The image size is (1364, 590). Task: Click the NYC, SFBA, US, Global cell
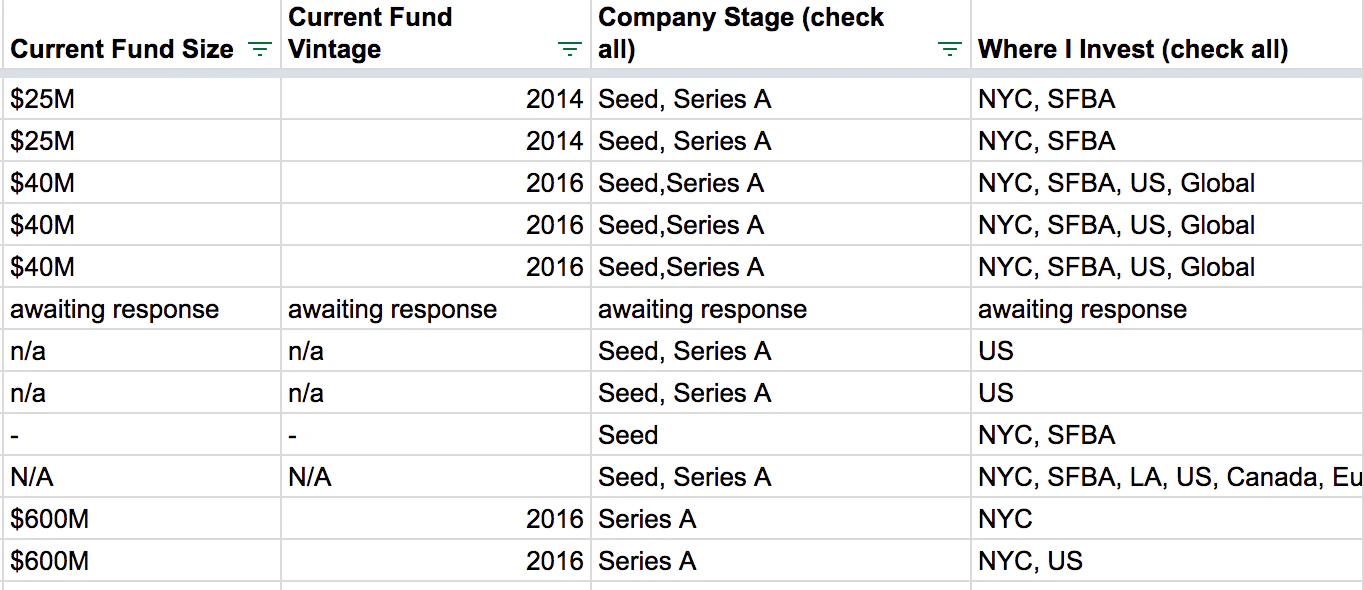[x=1115, y=183]
